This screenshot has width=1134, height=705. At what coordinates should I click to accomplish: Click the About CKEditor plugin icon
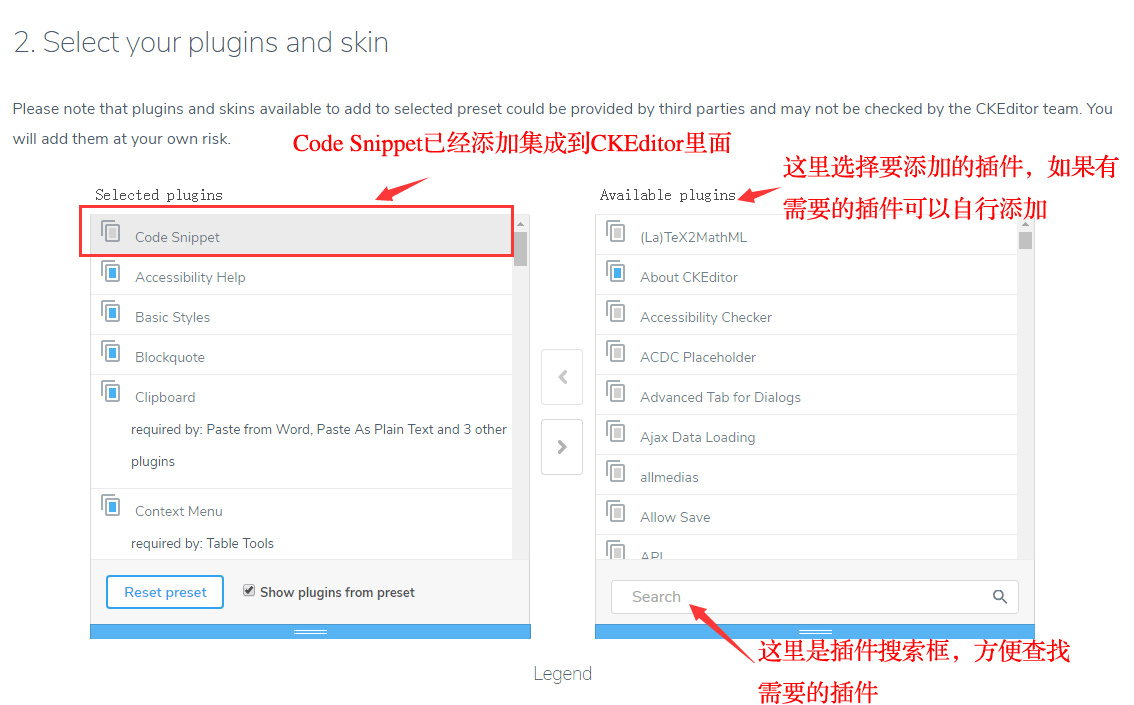point(615,271)
